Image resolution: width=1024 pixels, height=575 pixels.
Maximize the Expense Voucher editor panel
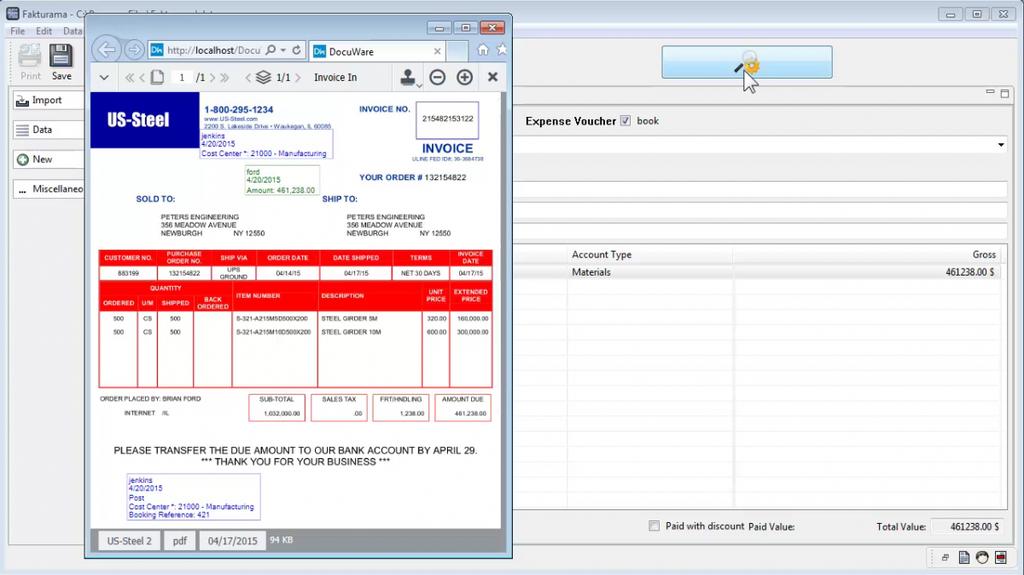pos(1005,93)
